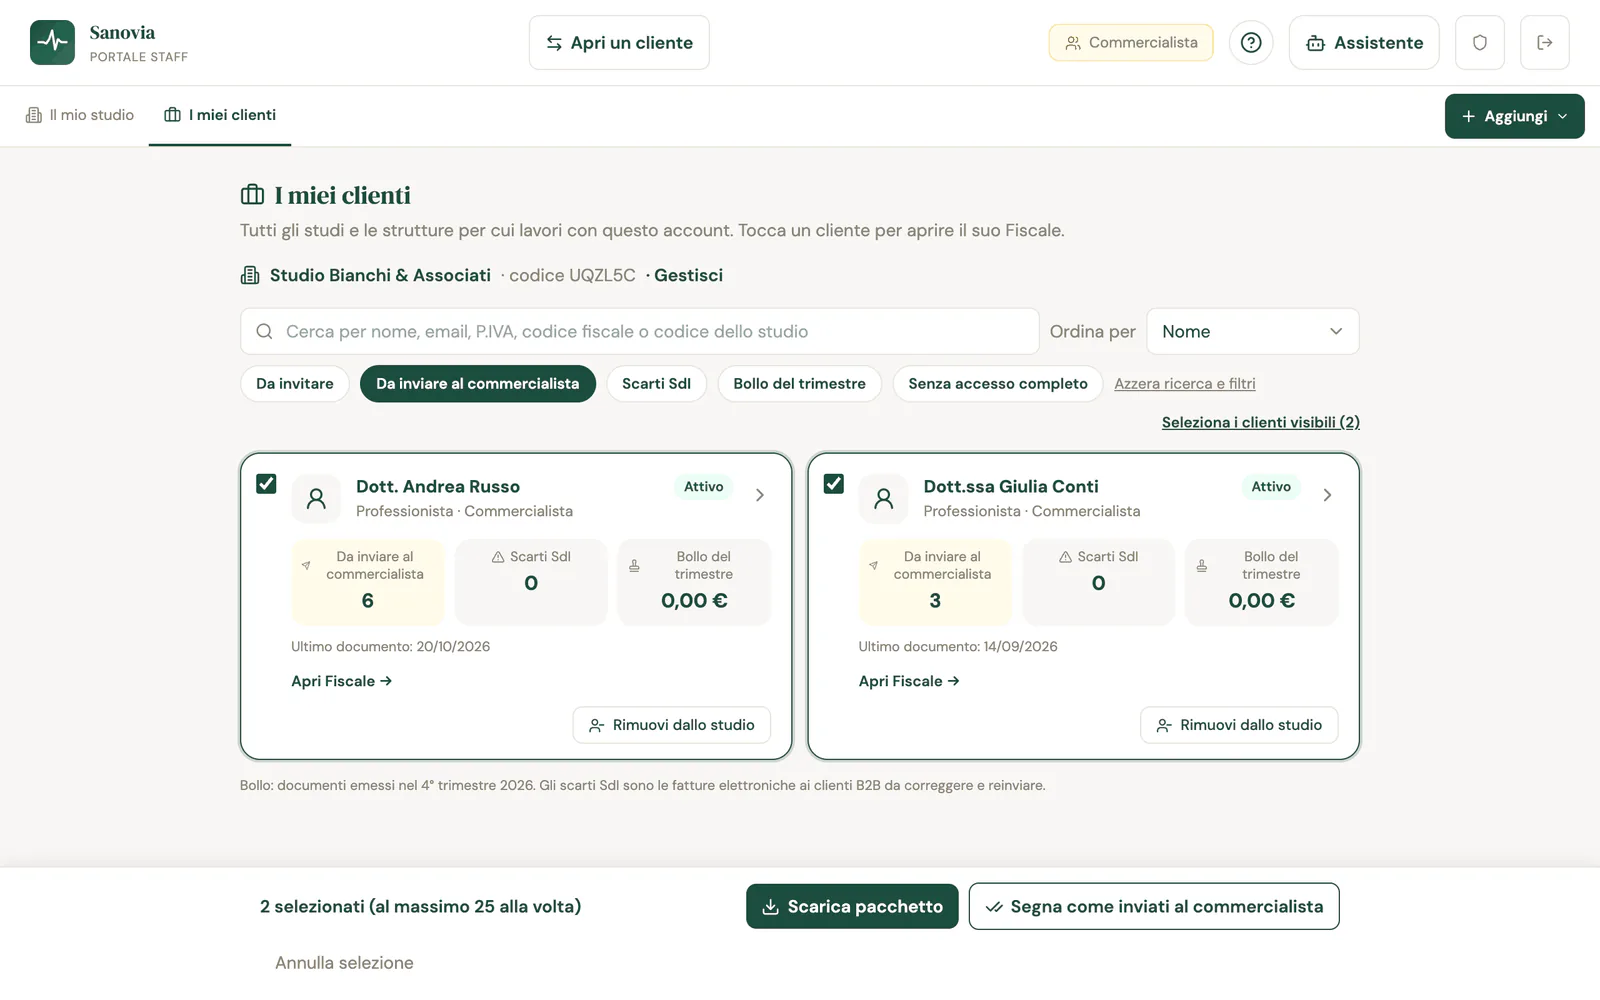Disable the Da inviare al commercialista filter

(478, 384)
